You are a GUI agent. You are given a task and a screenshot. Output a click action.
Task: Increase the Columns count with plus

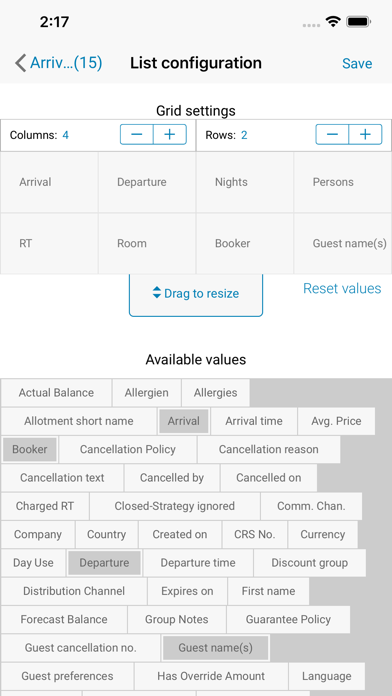coord(170,134)
